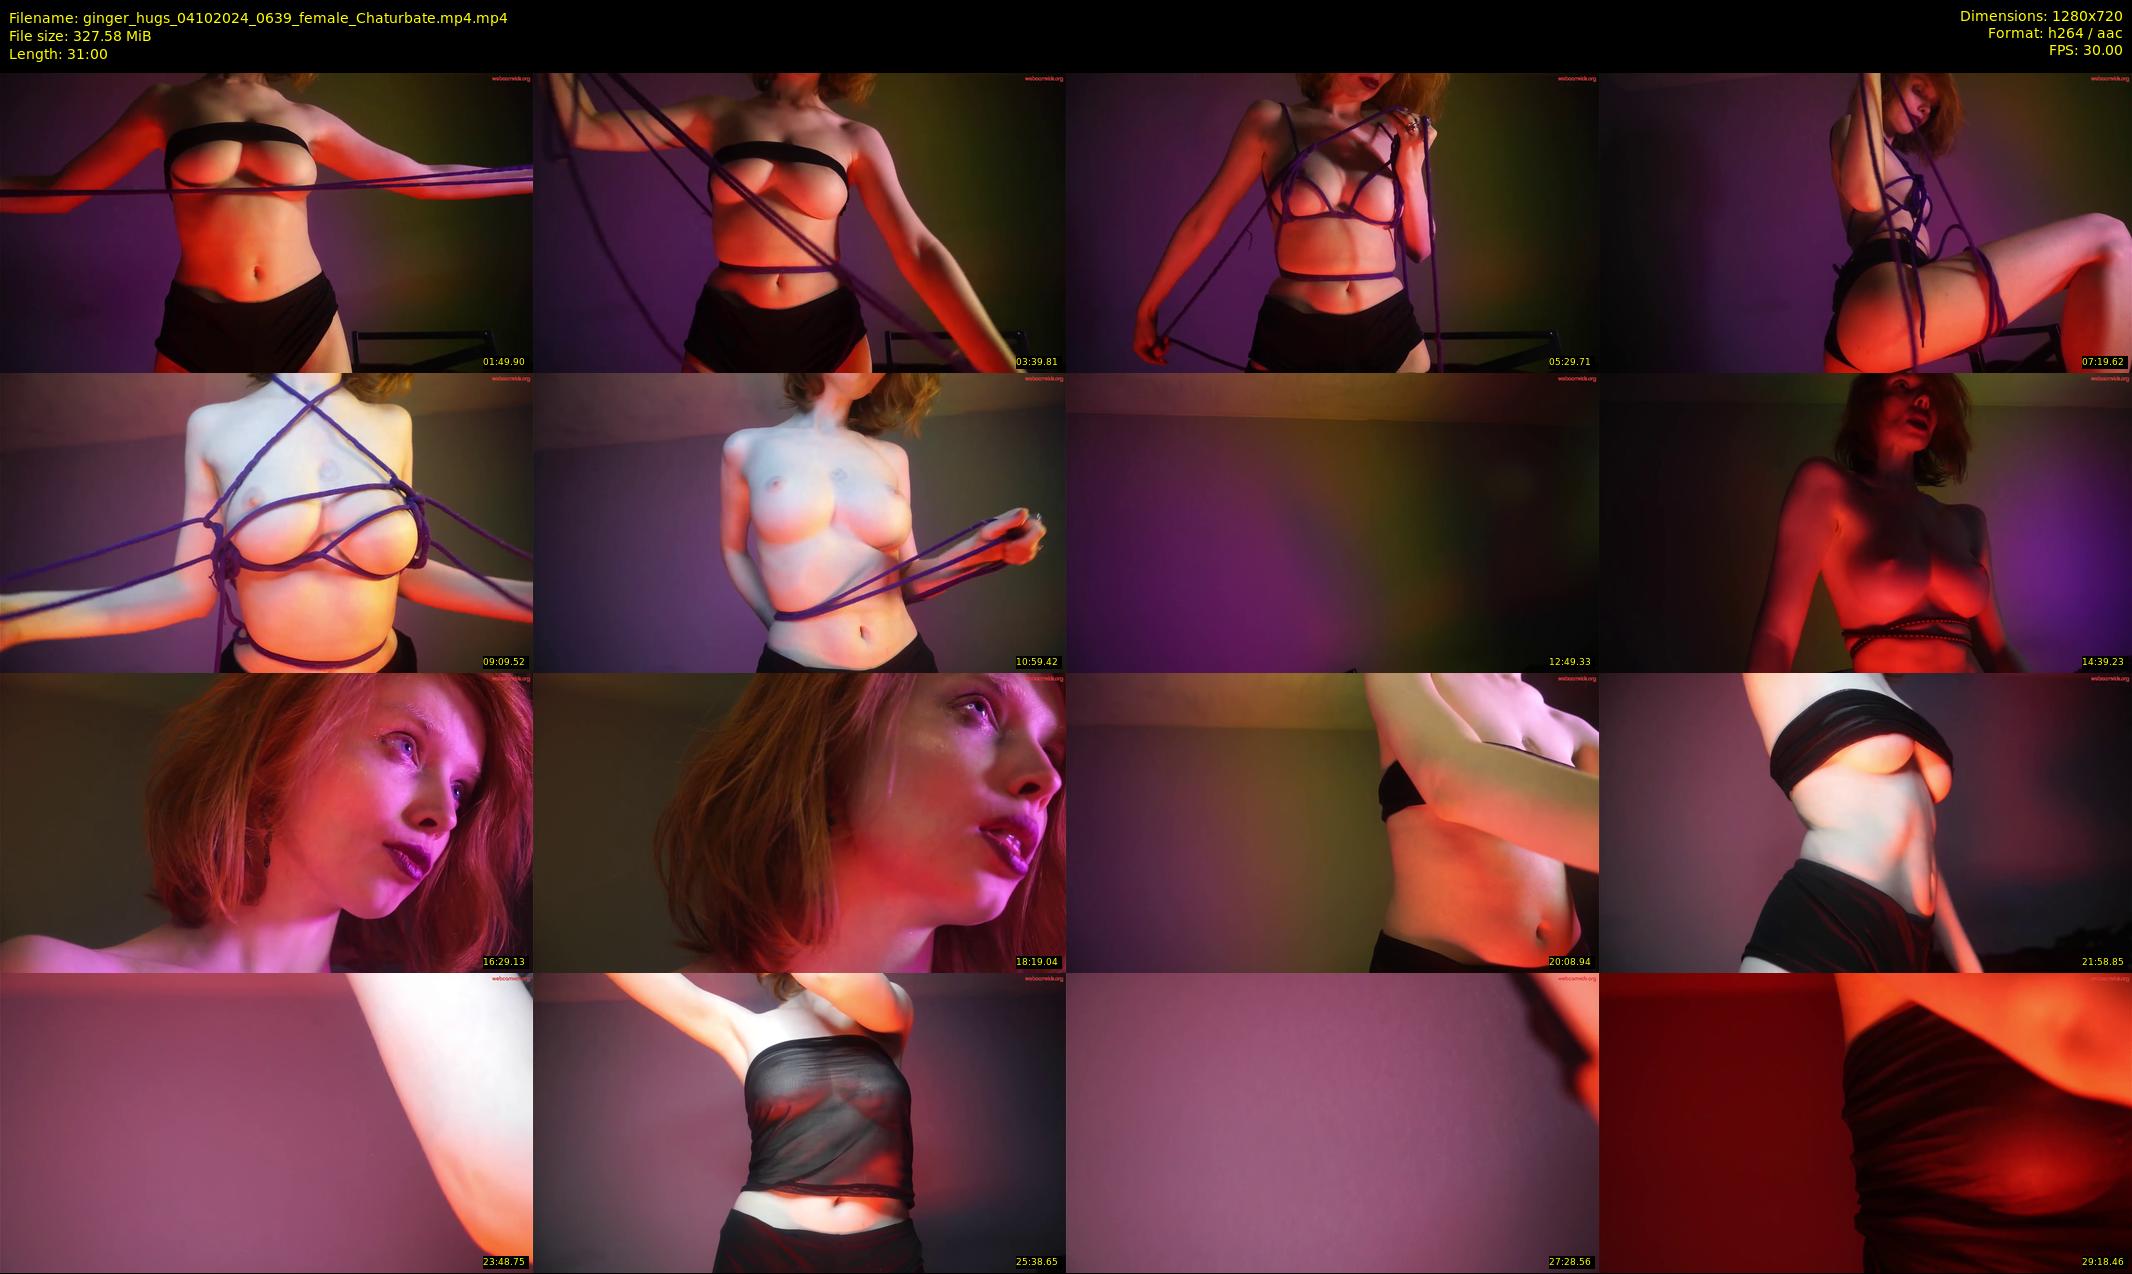Select the frame stamped 07:19.62

(1865, 222)
